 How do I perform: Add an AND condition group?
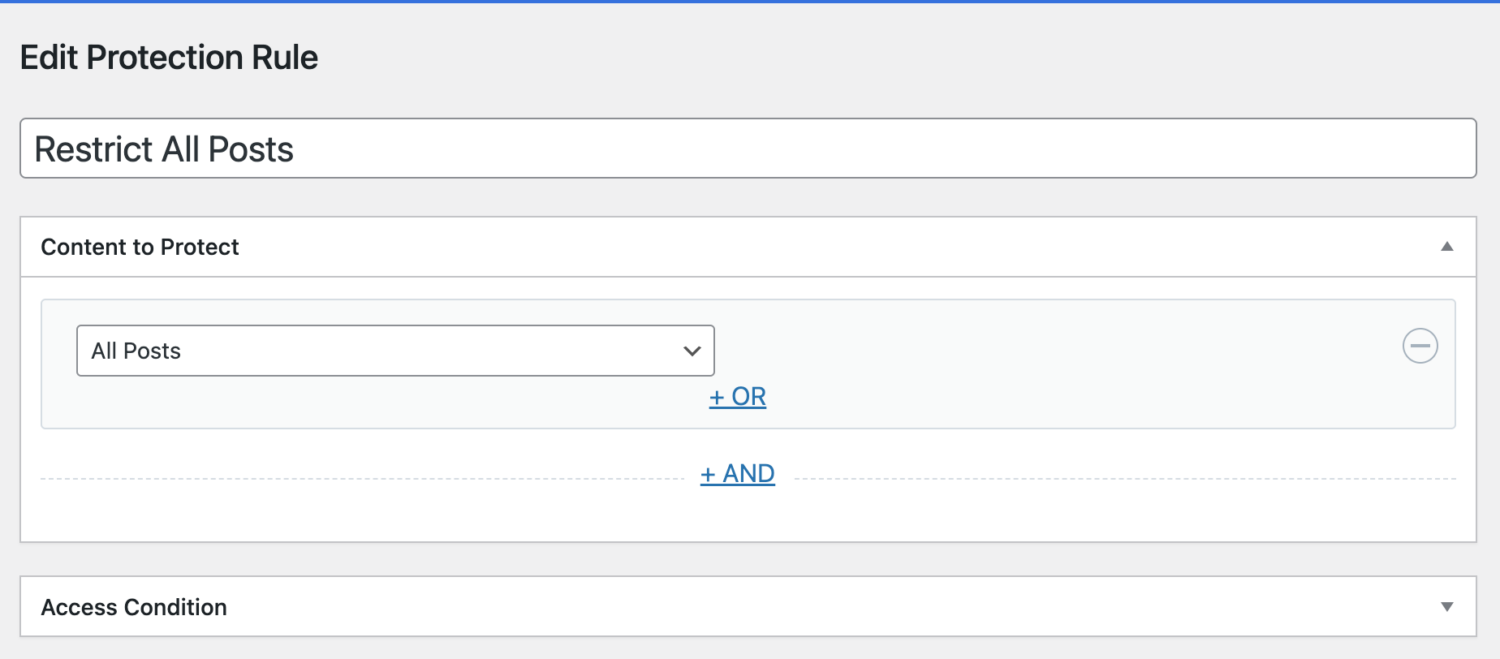(738, 474)
